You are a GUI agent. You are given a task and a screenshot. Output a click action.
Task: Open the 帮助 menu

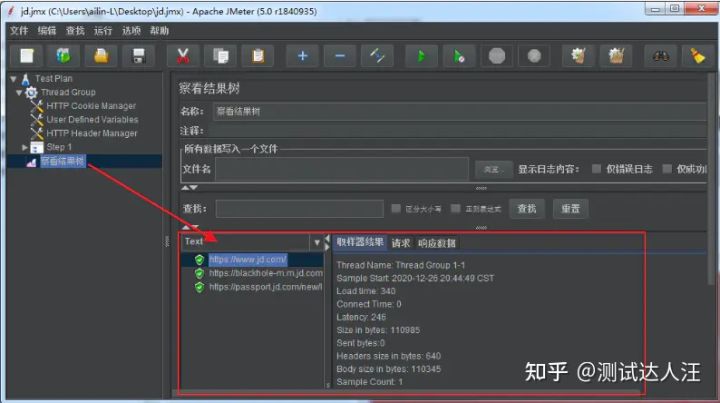coord(159,31)
